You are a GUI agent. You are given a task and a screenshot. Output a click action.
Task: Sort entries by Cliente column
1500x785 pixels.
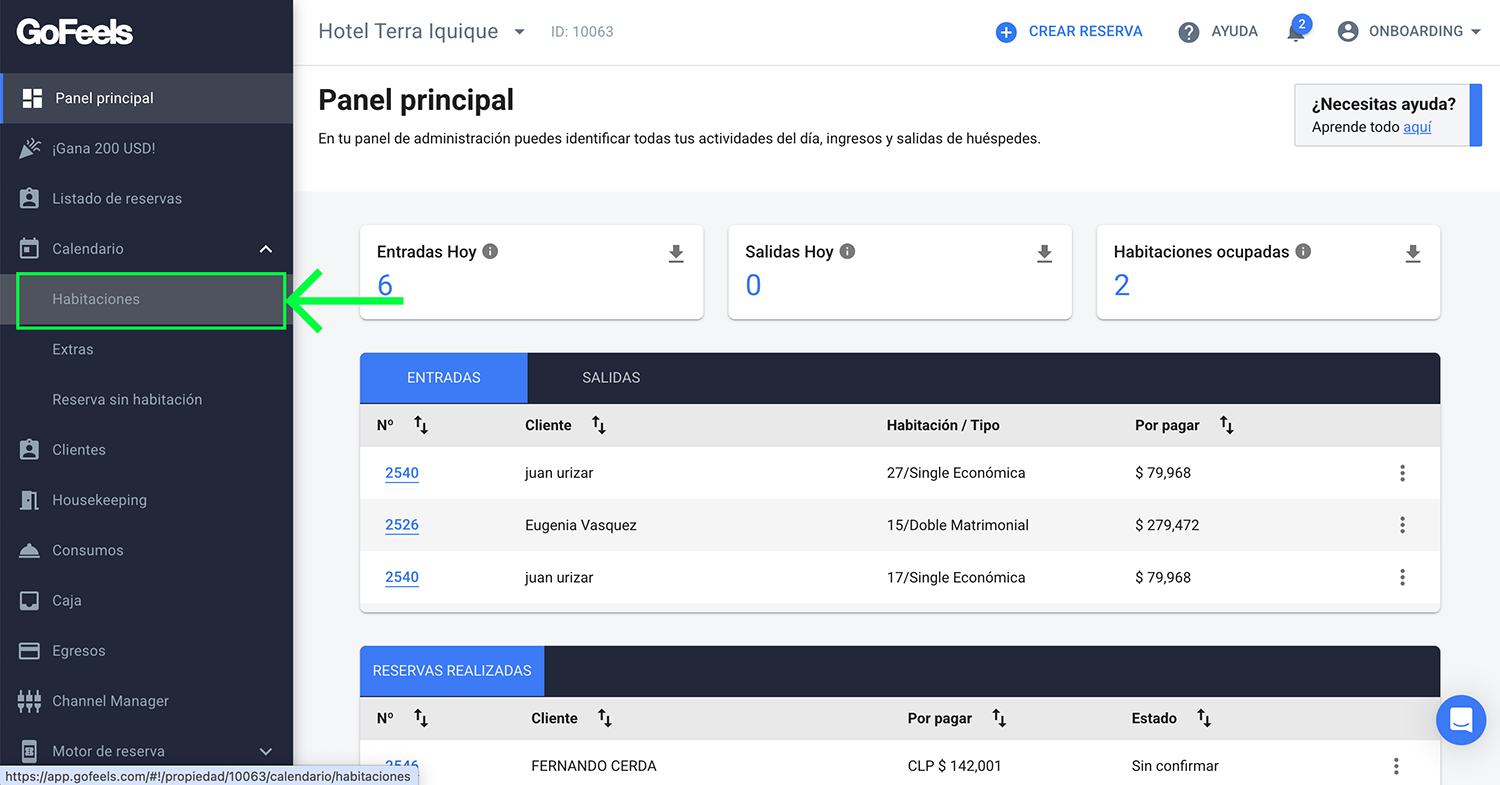pyautogui.click(x=598, y=425)
